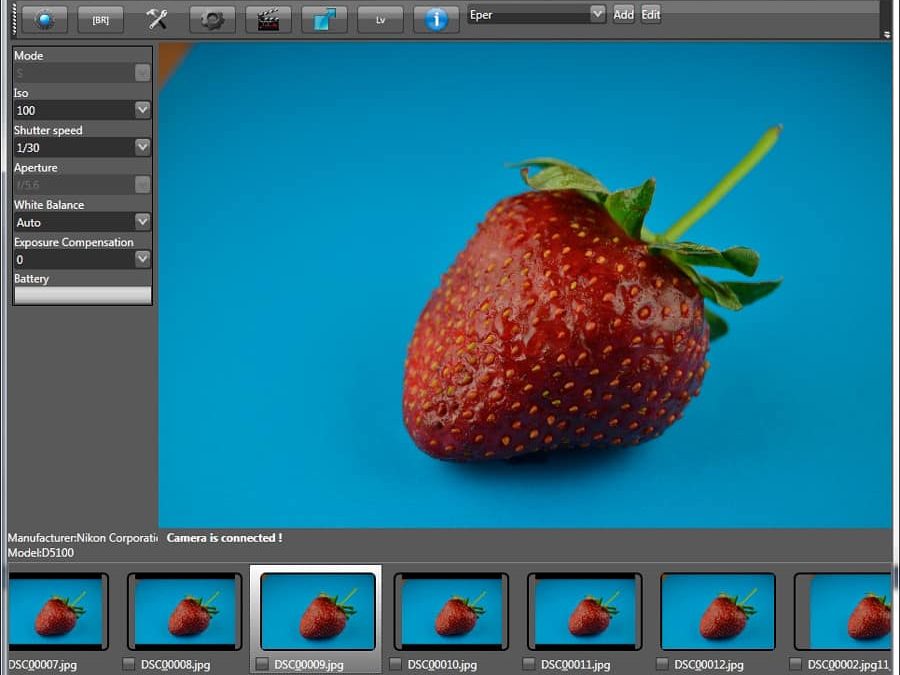Open the Eper preset dropdown
The height and width of the screenshot is (675, 900).
coord(598,14)
